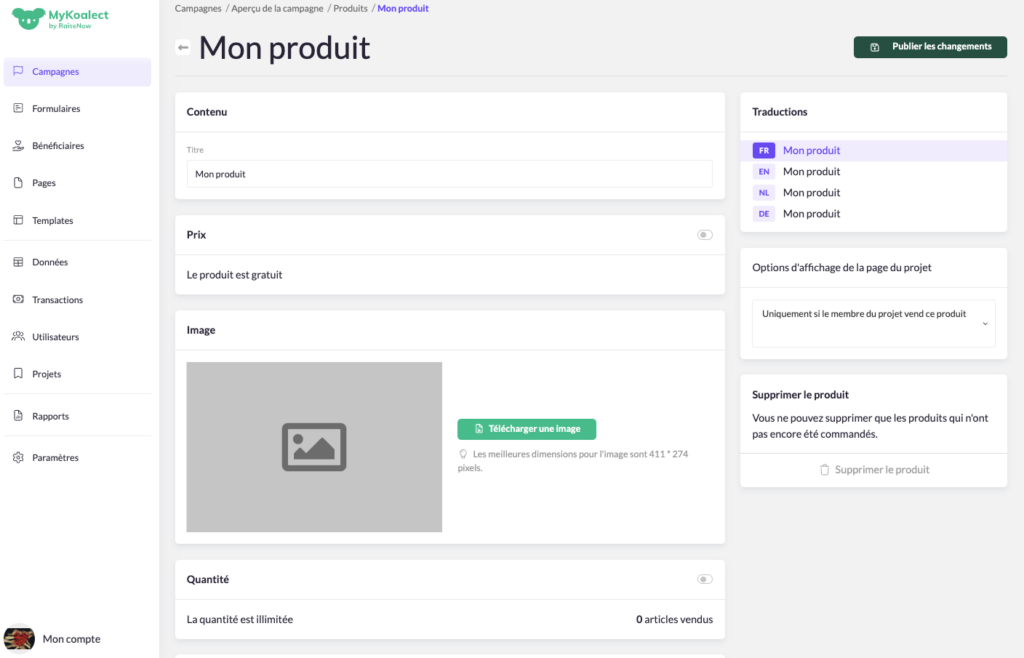Image resolution: width=1024 pixels, height=658 pixels.
Task: Open Utilisateurs via its people icon
Action: (x=18, y=336)
